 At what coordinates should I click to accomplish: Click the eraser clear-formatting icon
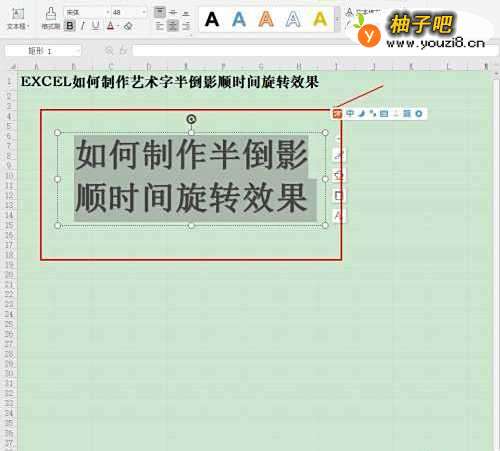pos(128,26)
